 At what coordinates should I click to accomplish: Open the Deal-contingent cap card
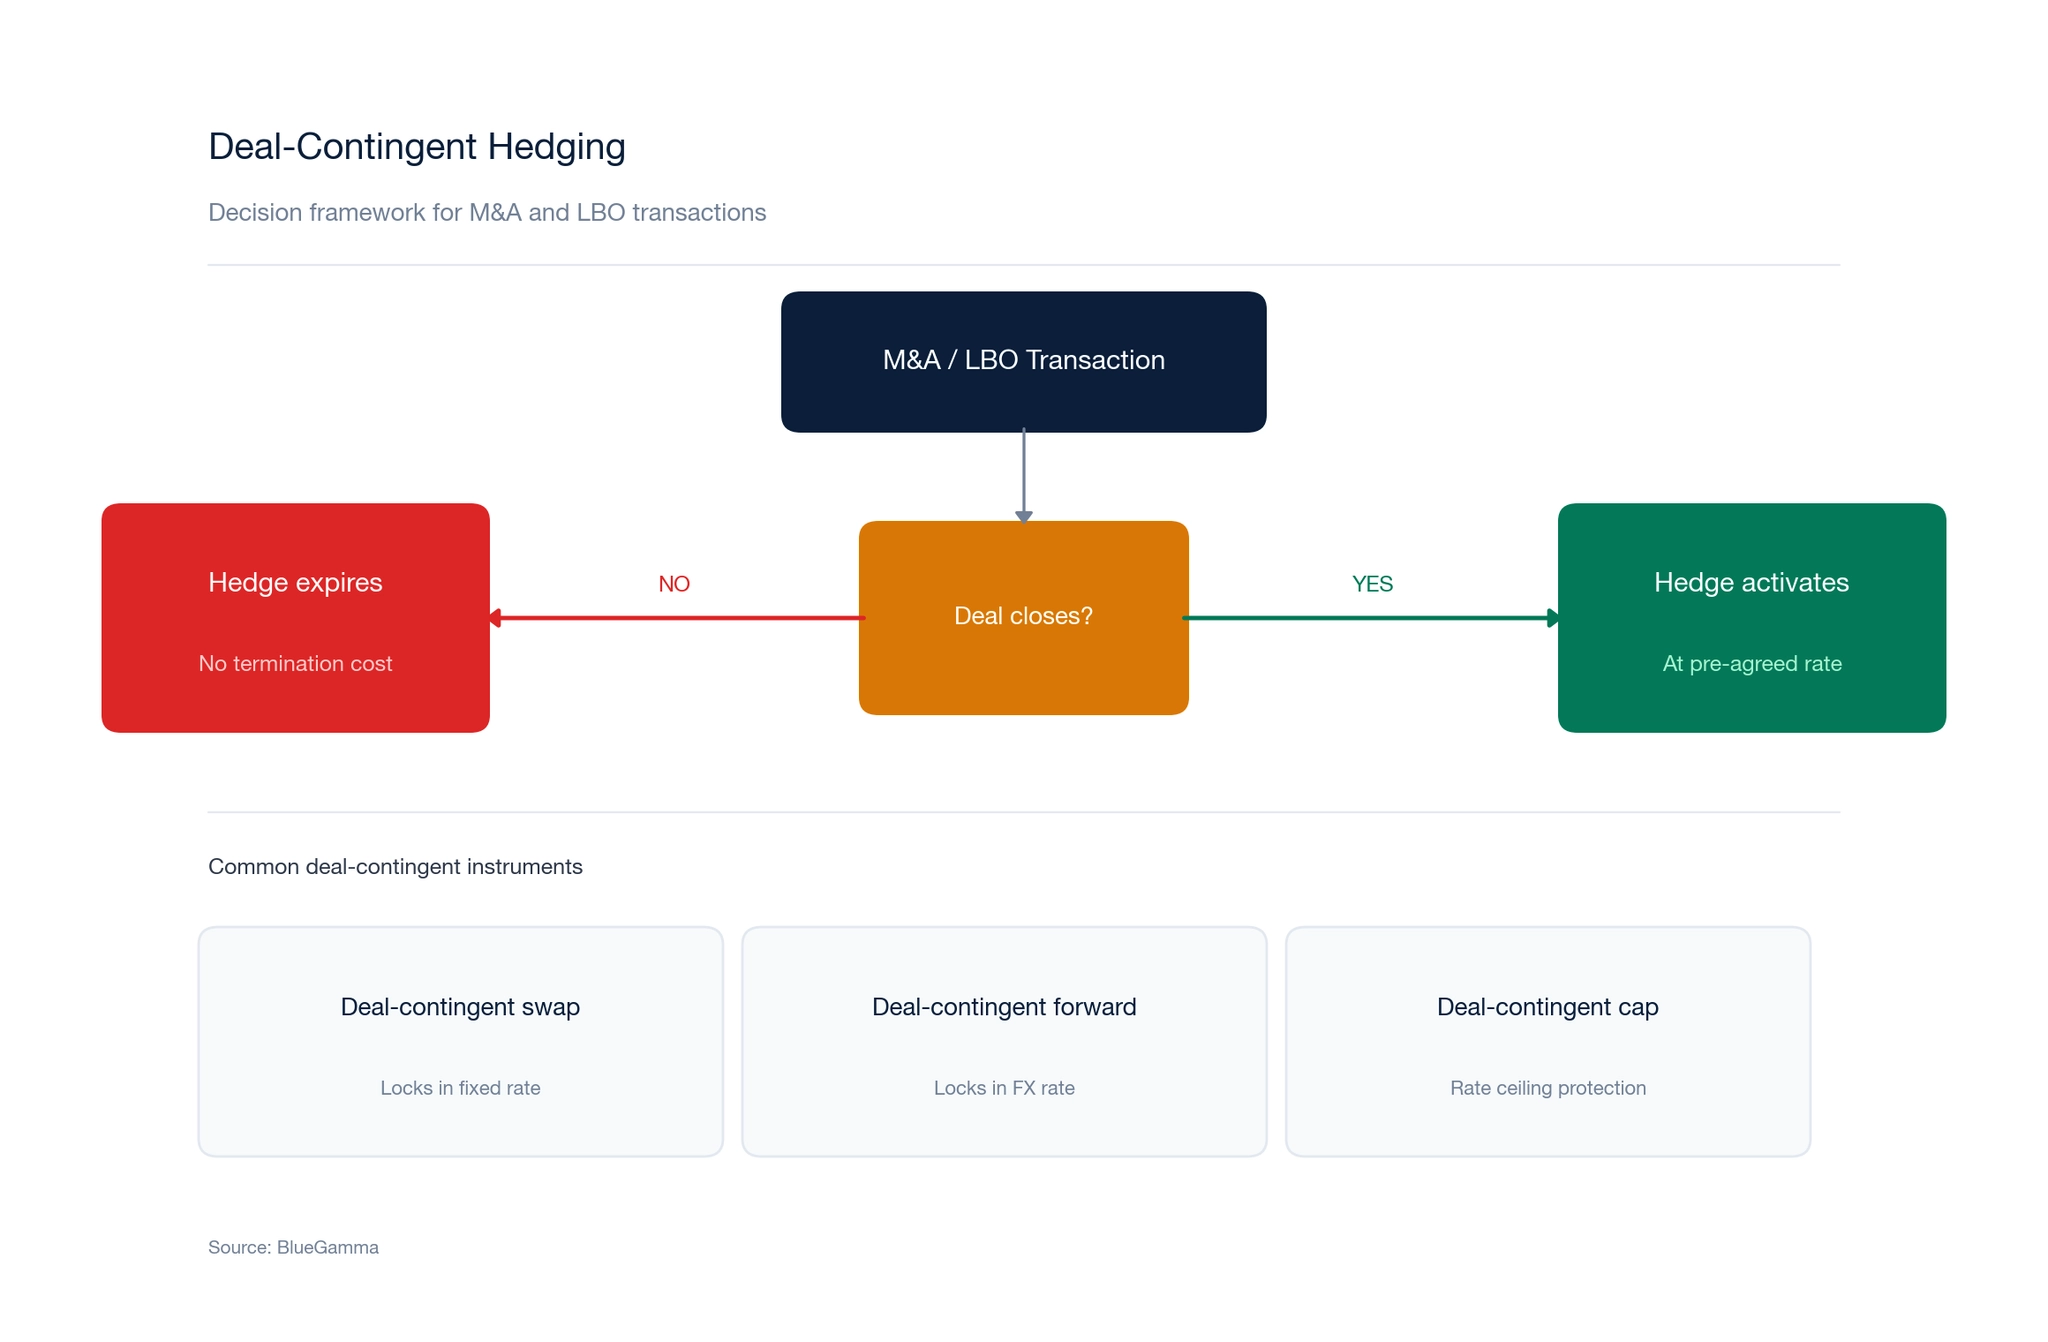[1547, 1040]
